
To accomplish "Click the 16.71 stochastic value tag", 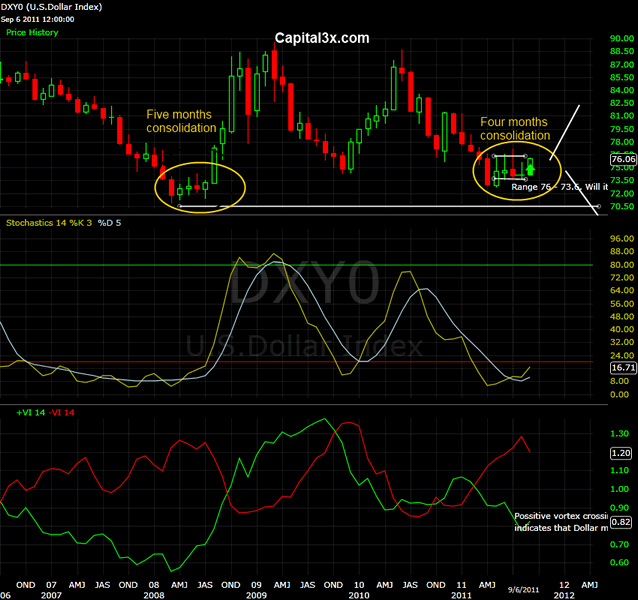I will click(x=623, y=368).
